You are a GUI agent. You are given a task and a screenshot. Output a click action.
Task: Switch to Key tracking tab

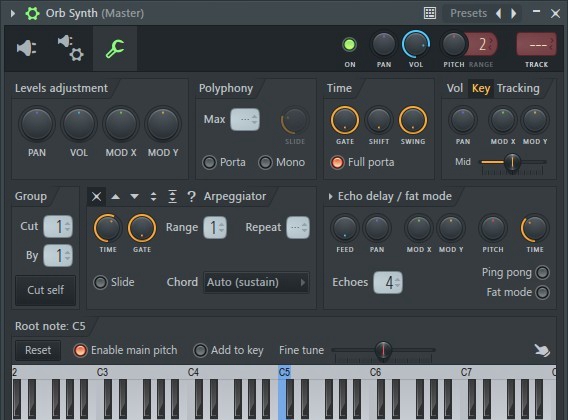tap(481, 88)
